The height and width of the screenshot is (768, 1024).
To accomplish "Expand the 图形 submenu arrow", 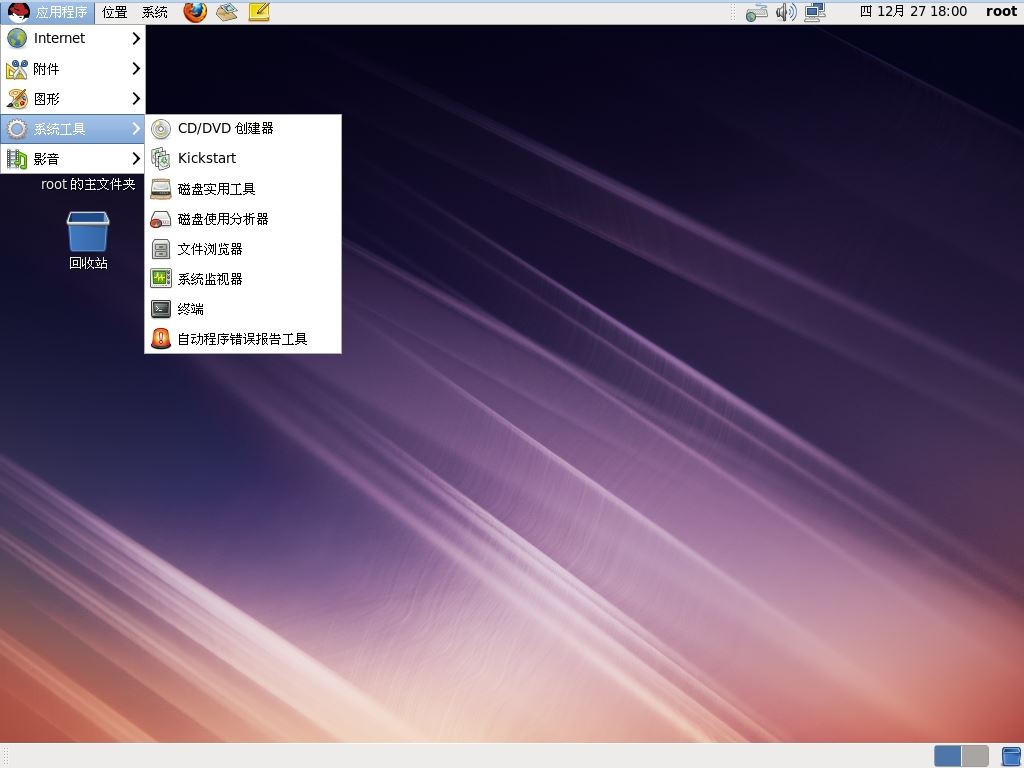I will [x=136, y=99].
